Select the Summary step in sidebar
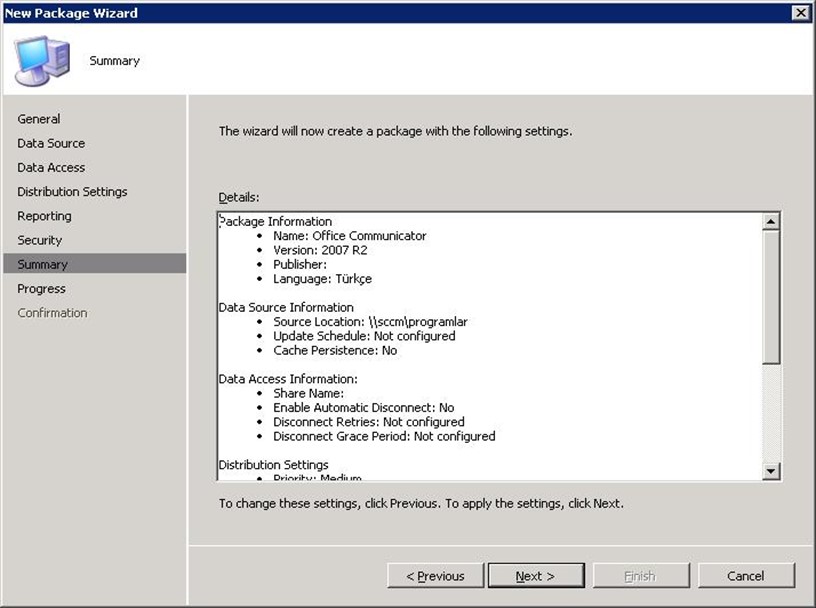 (42, 264)
